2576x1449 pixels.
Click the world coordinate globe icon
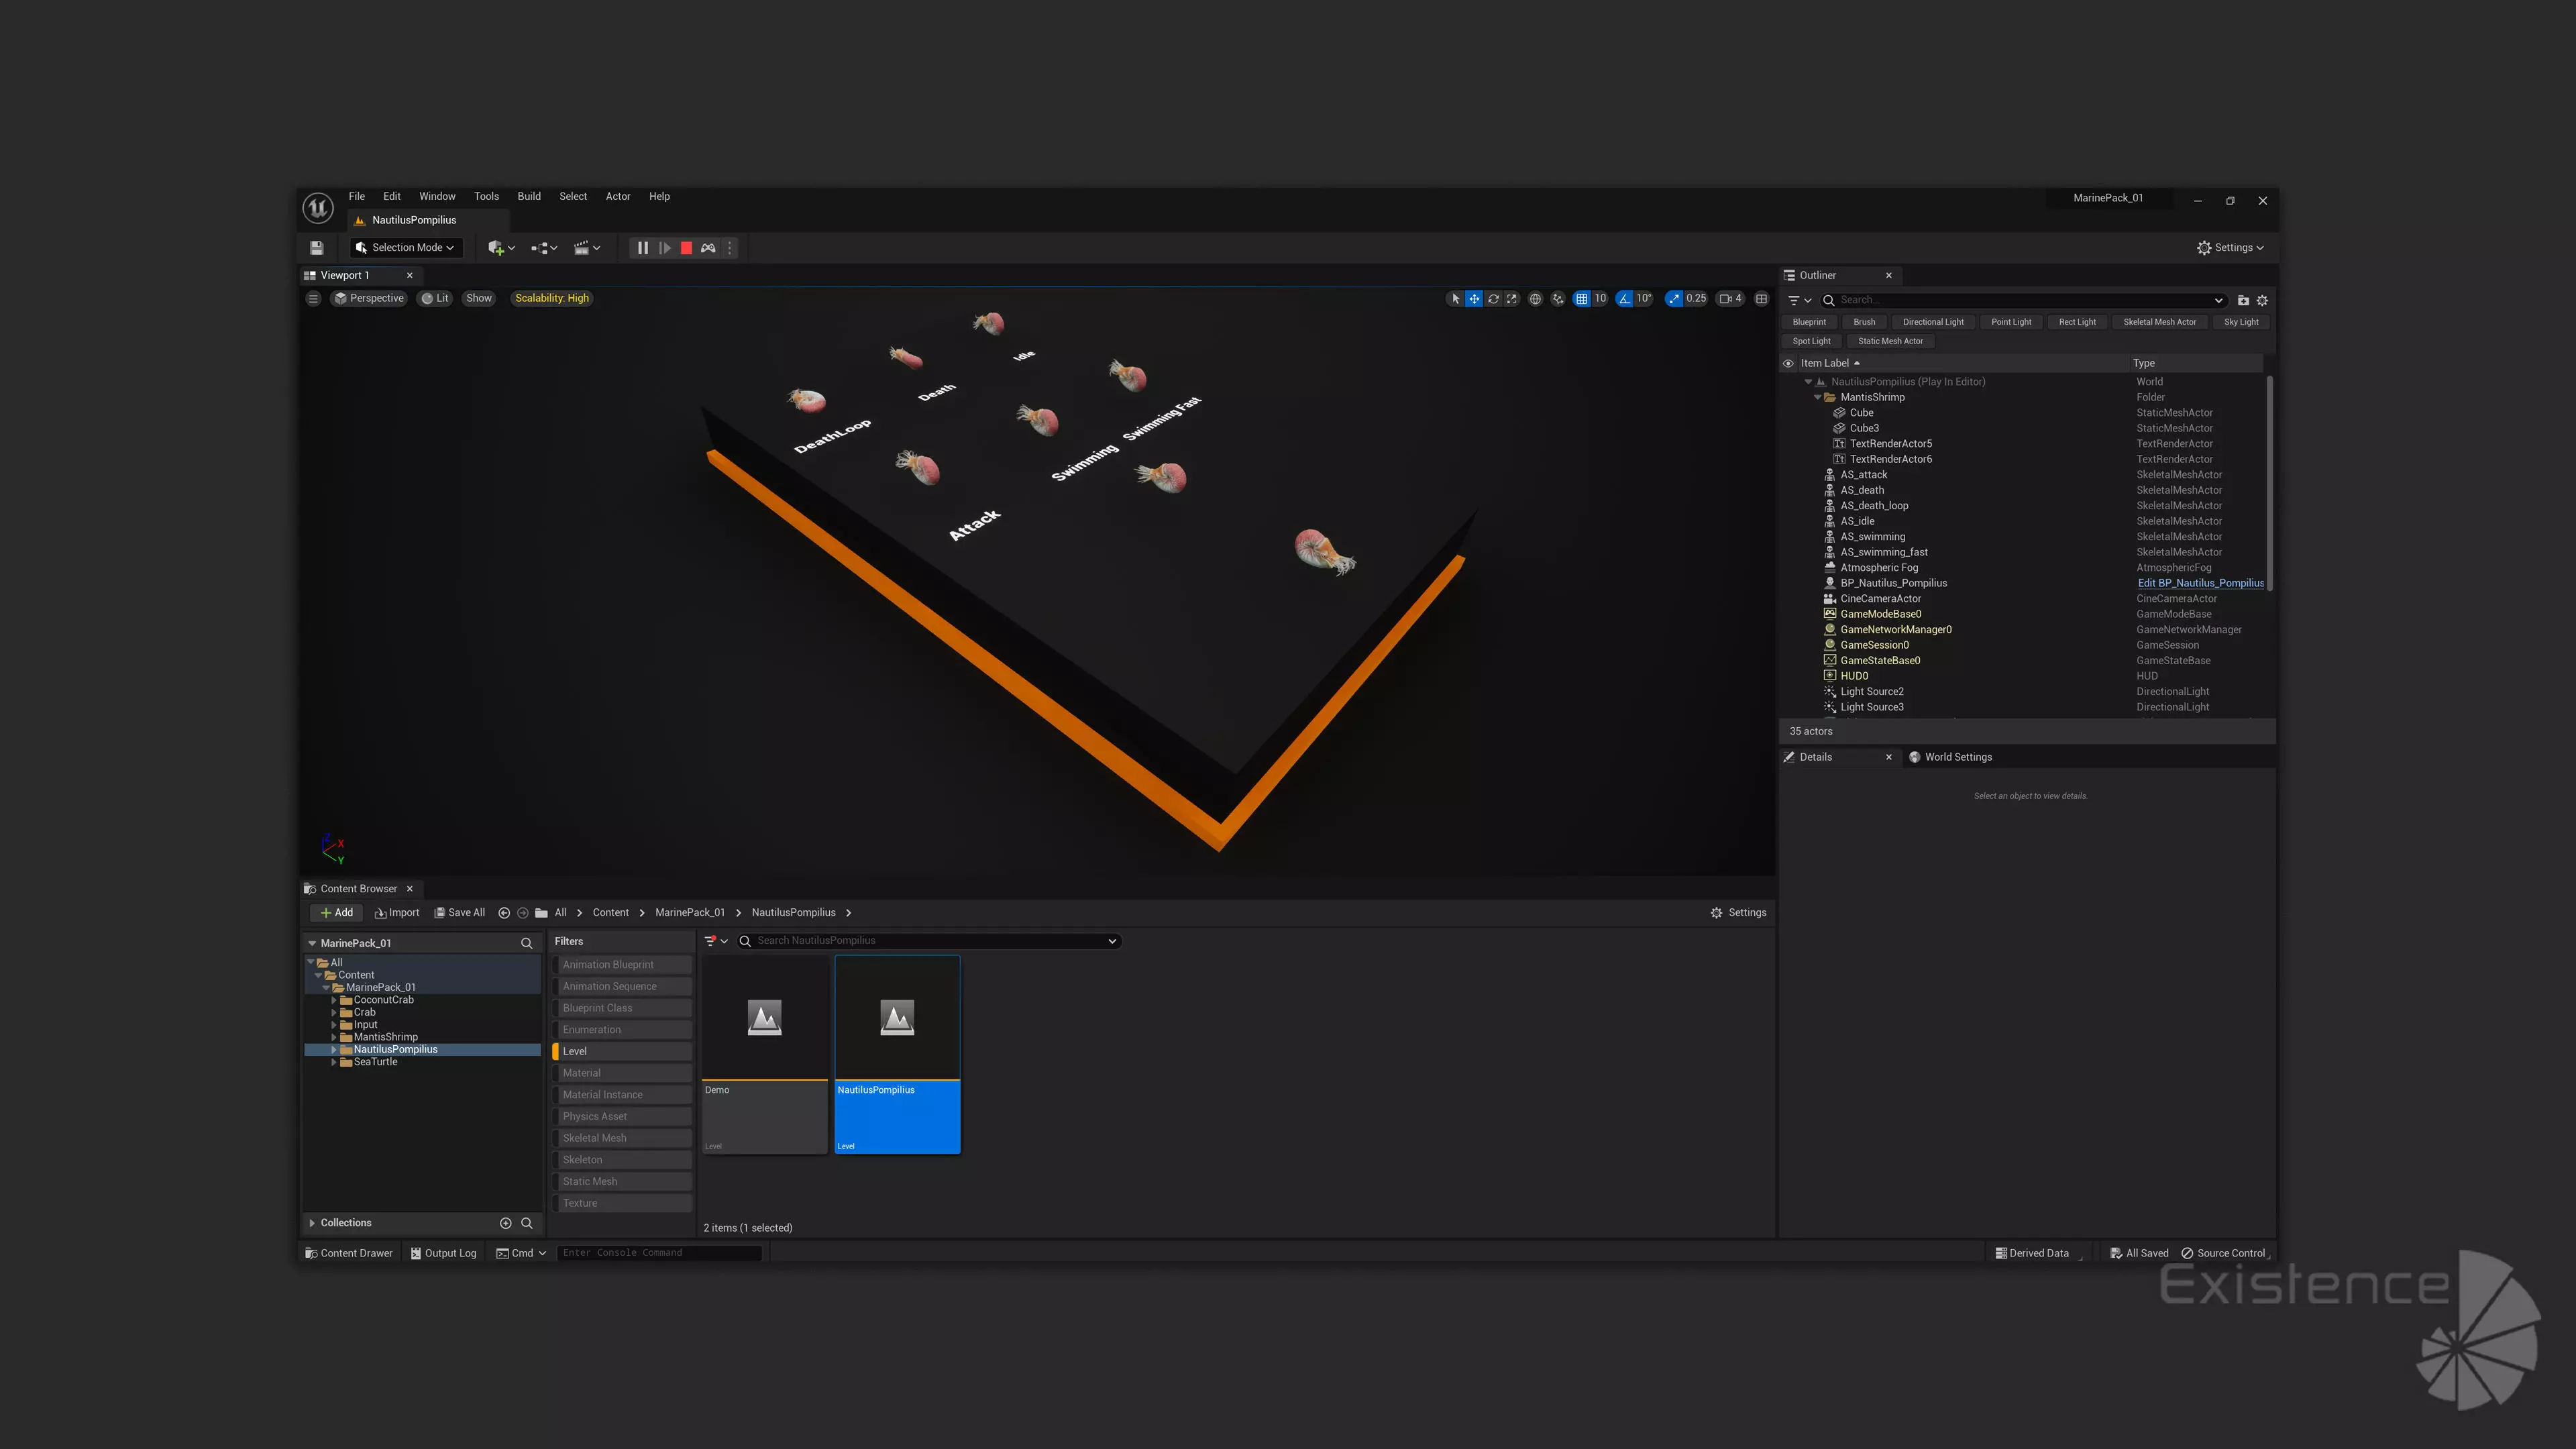[1535, 299]
